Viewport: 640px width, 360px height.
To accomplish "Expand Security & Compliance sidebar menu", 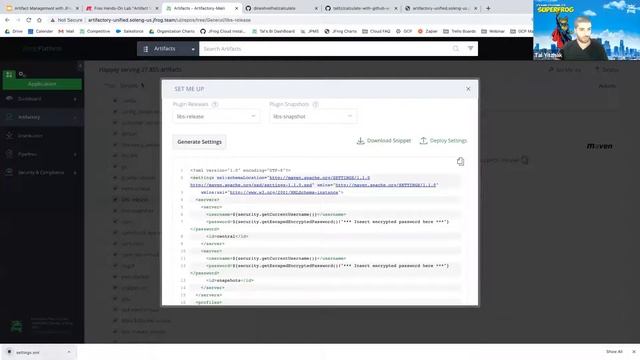I will pos(75,173).
